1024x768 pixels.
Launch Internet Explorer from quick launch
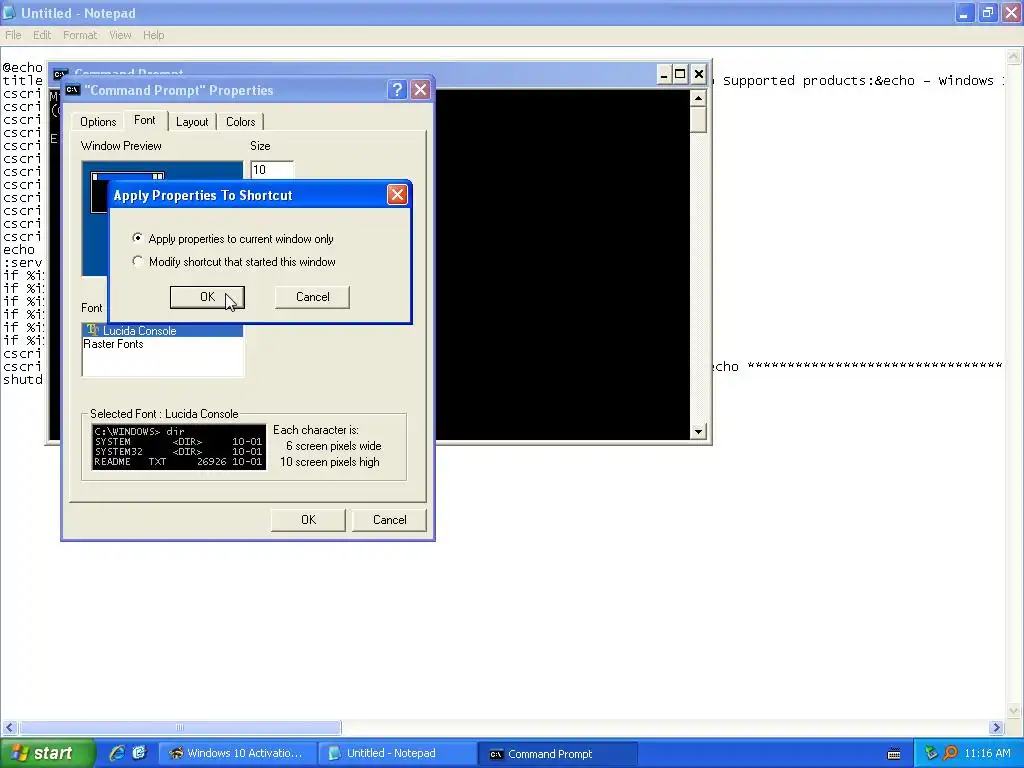coord(117,754)
